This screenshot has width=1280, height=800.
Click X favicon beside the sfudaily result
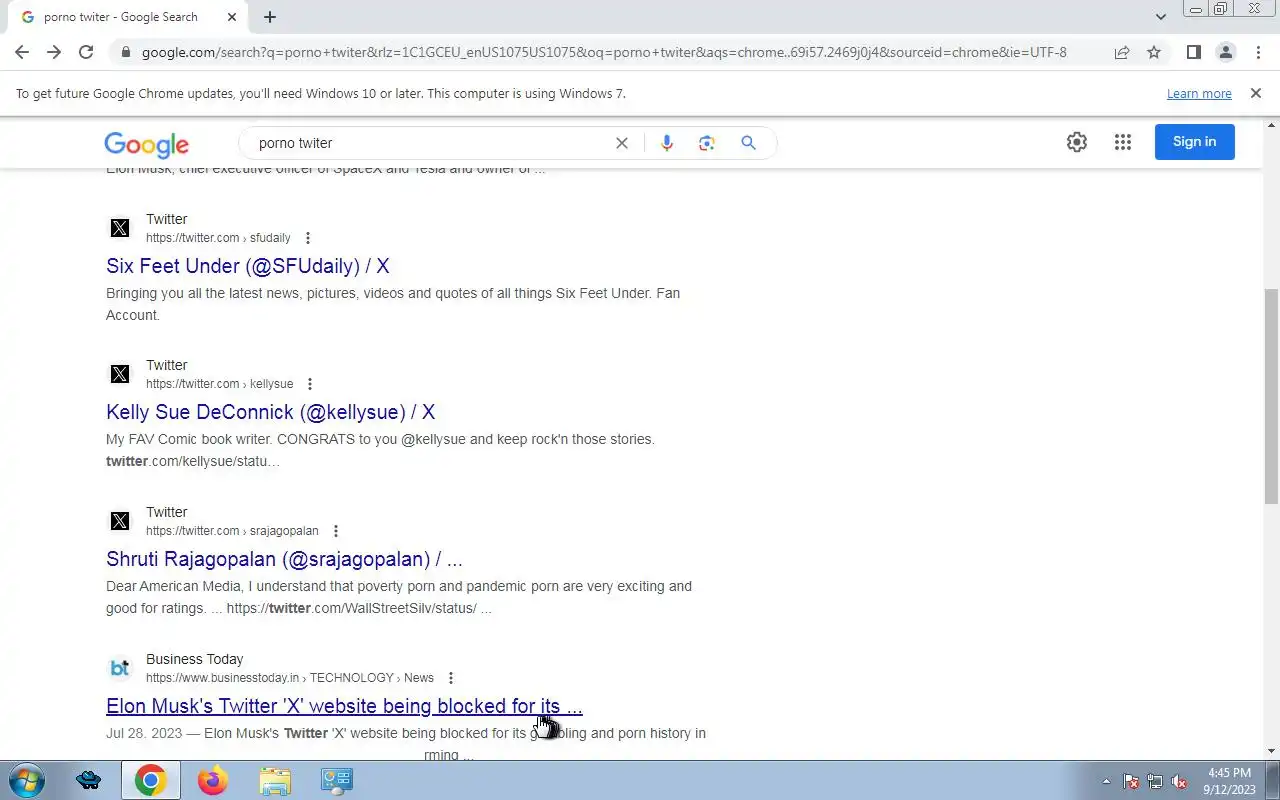click(x=120, y=228)
